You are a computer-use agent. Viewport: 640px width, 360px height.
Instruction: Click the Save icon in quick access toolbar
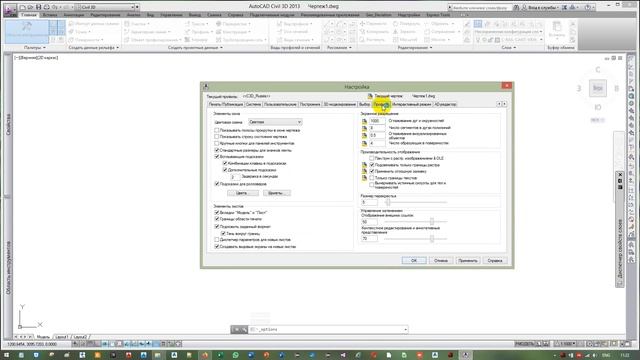38,7
